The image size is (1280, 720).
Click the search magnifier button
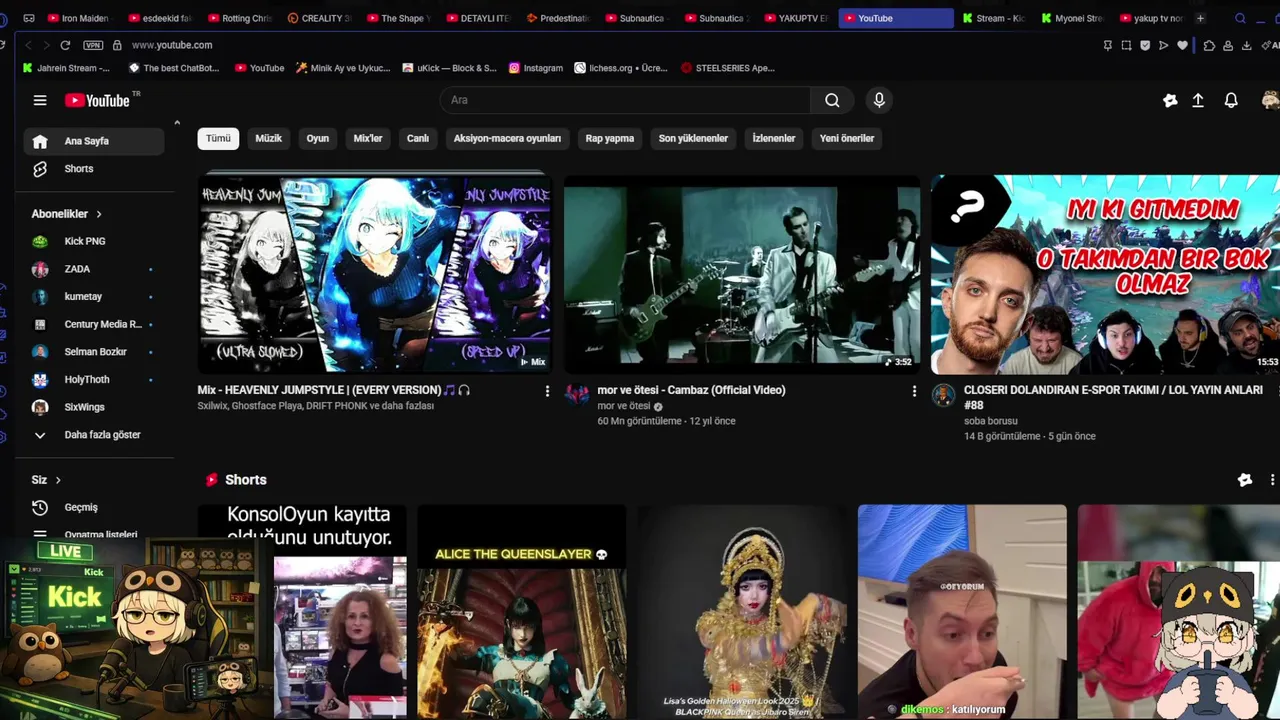(832, 100)
